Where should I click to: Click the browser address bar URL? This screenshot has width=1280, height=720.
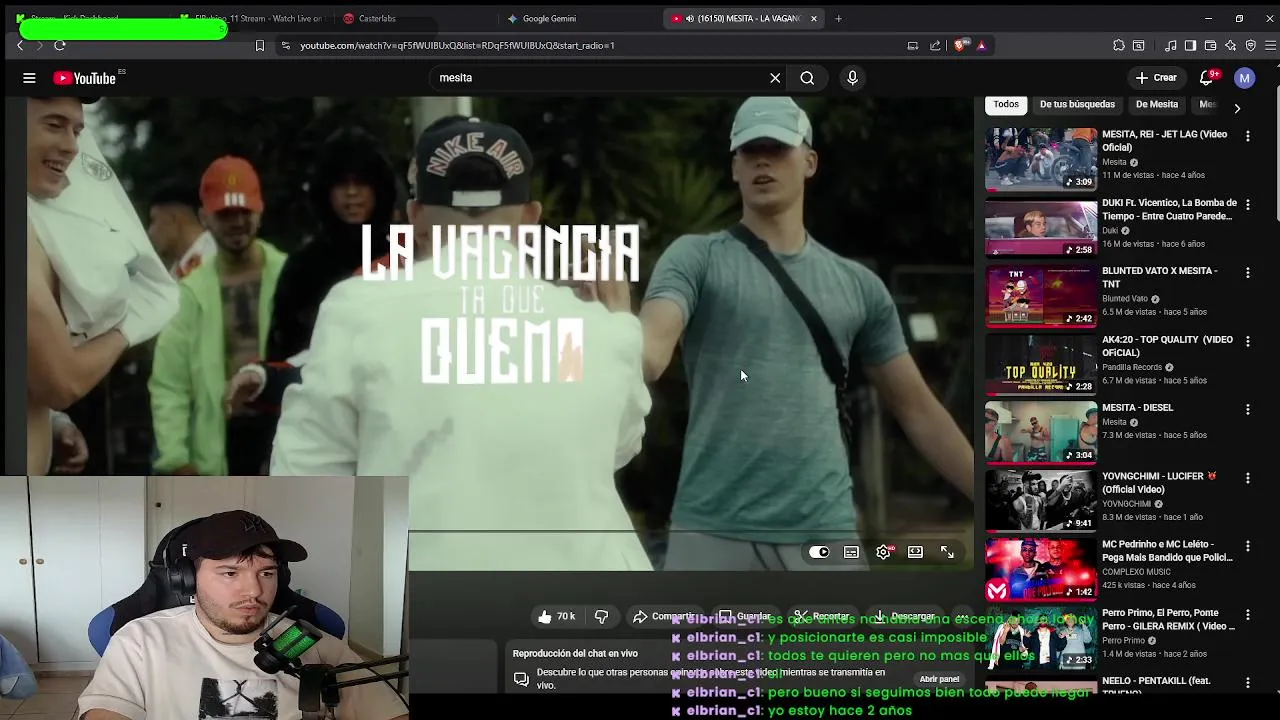point(457,45)
